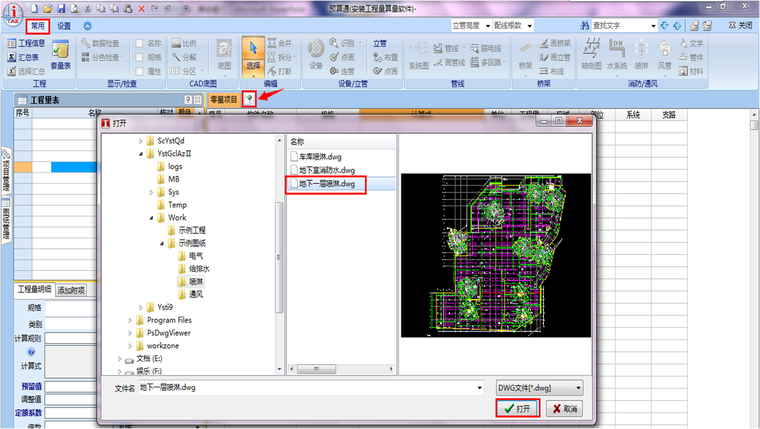Open the 轴侧图 axonometric tool
760x429 pixels.
point(591,54)
